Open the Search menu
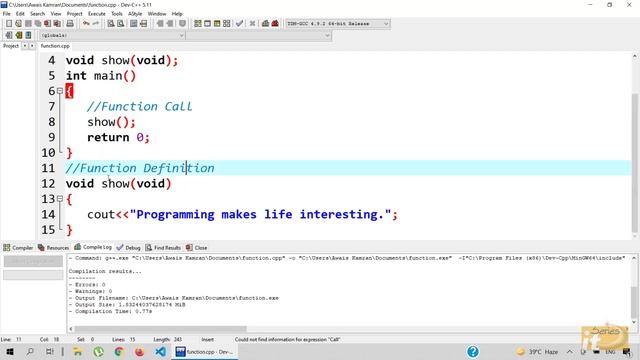 tap(37, 13)
